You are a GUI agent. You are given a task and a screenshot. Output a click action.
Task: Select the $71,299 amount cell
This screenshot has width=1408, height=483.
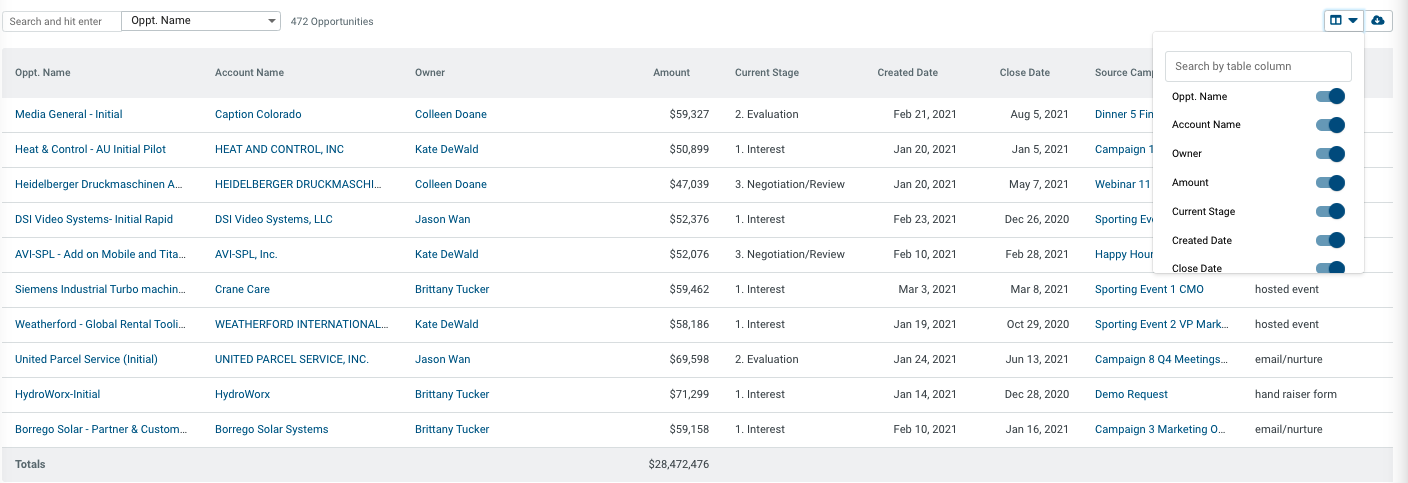tap(689, 394)
